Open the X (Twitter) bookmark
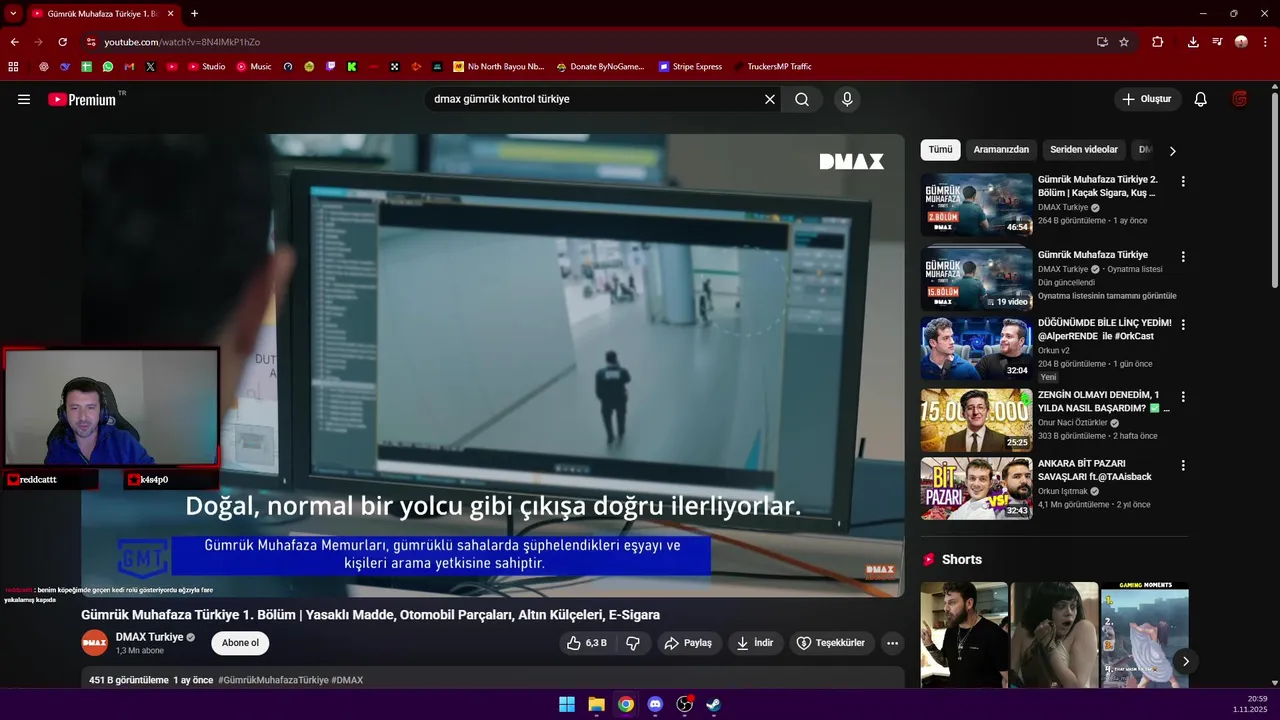The width and height of the screenshot is (1280, 720). [150, 67]
